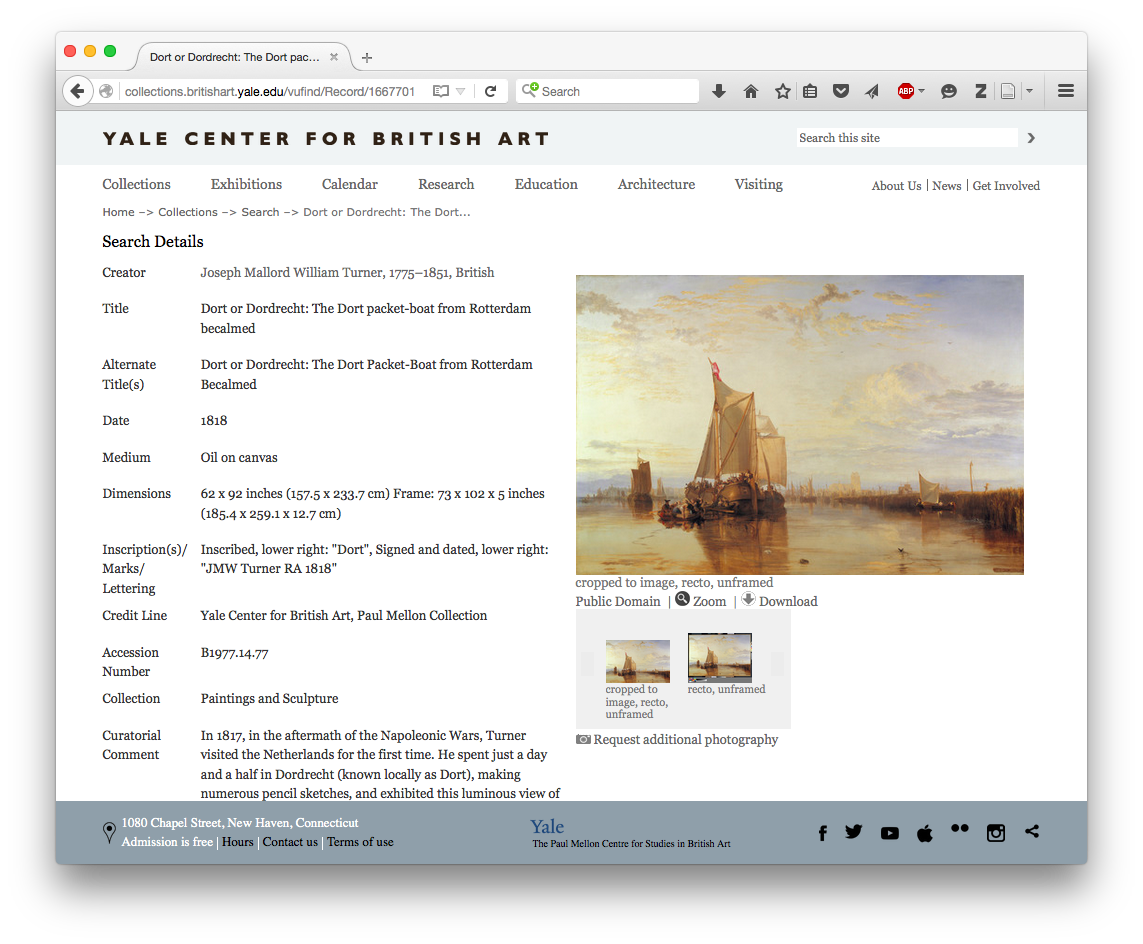Click the Zotero Z icon
The width and height of the screenshot is (1143, 944).
(980, 91)
